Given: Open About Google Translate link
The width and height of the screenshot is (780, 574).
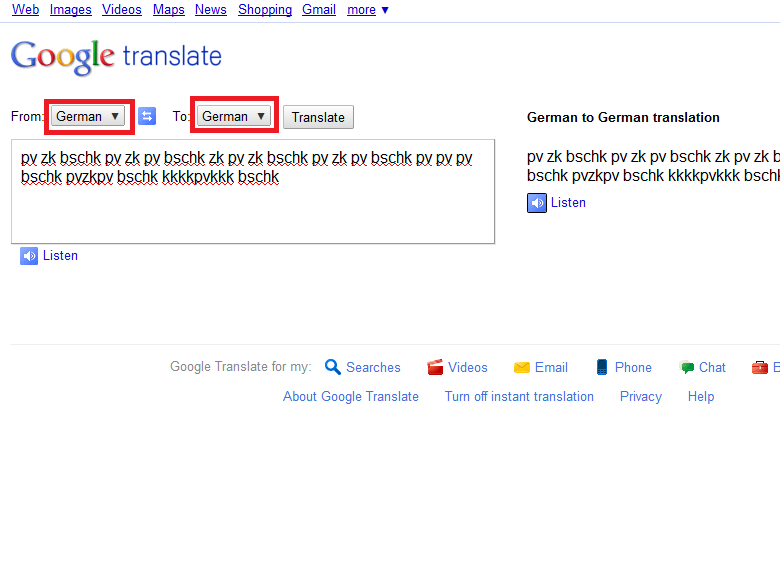Looking at the screenshot, I should [x=351, y=396].
